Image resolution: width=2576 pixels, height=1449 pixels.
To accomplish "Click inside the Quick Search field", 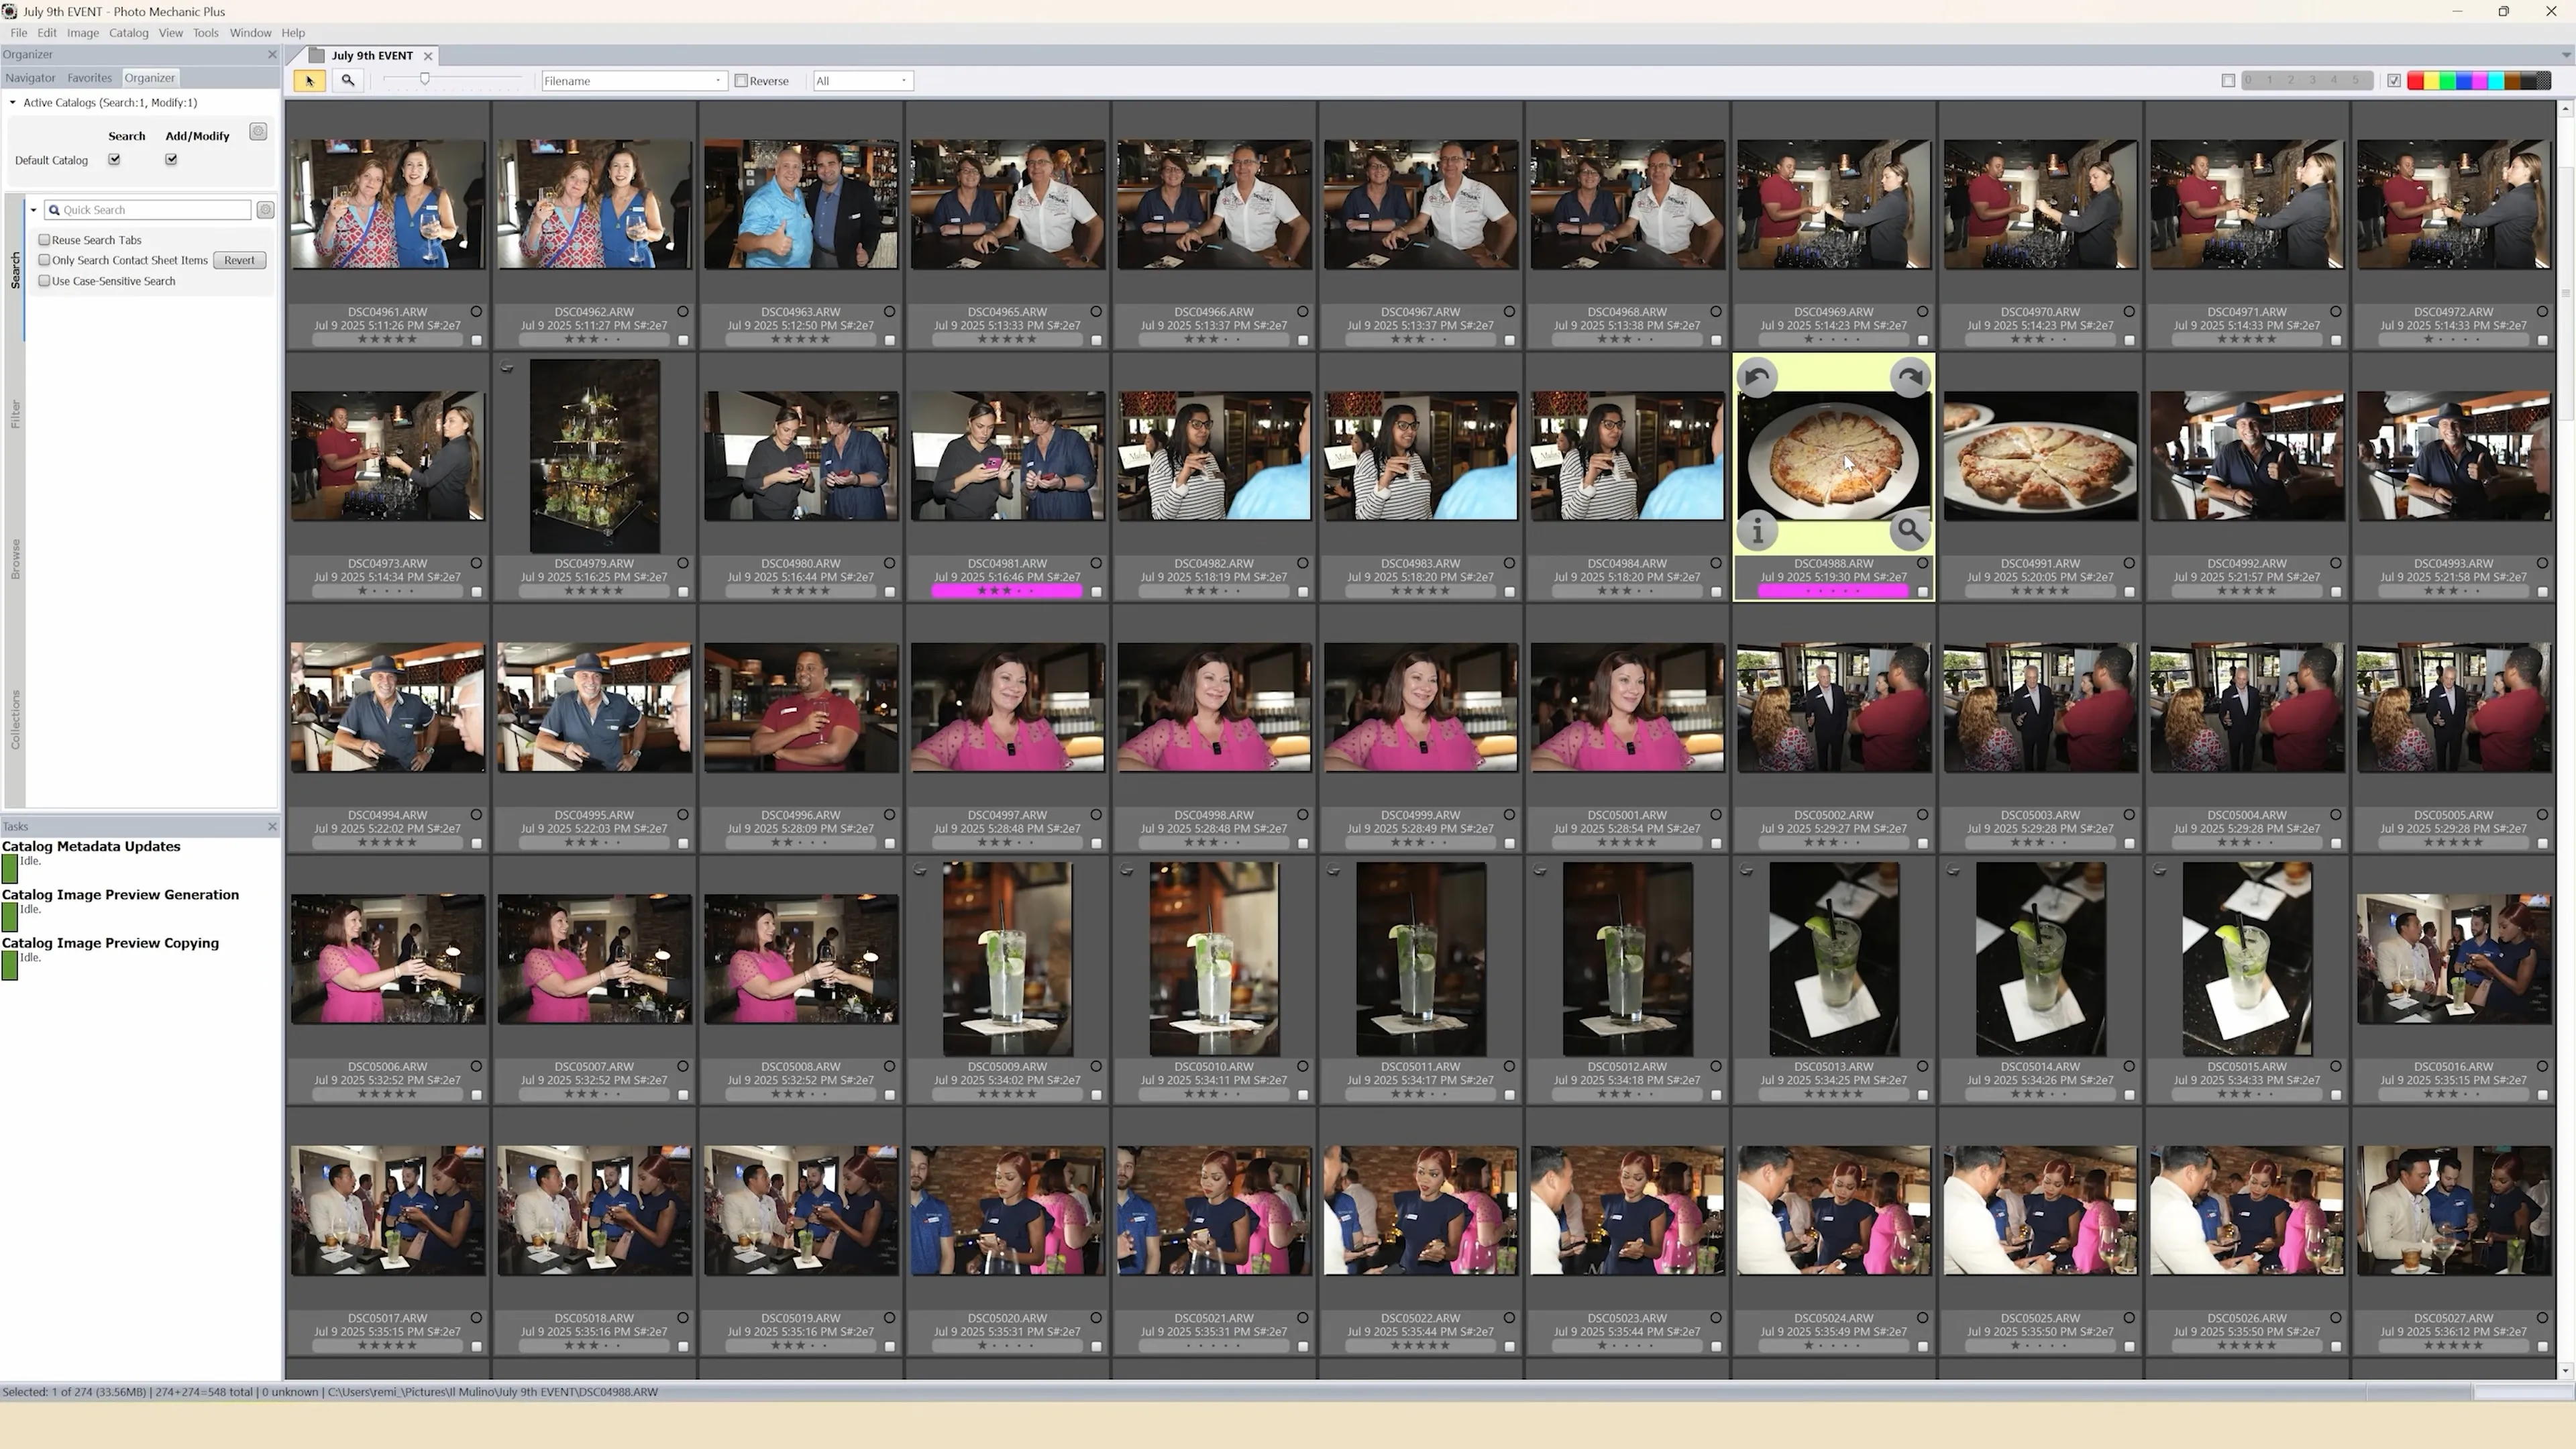I will tap(150, 209).
